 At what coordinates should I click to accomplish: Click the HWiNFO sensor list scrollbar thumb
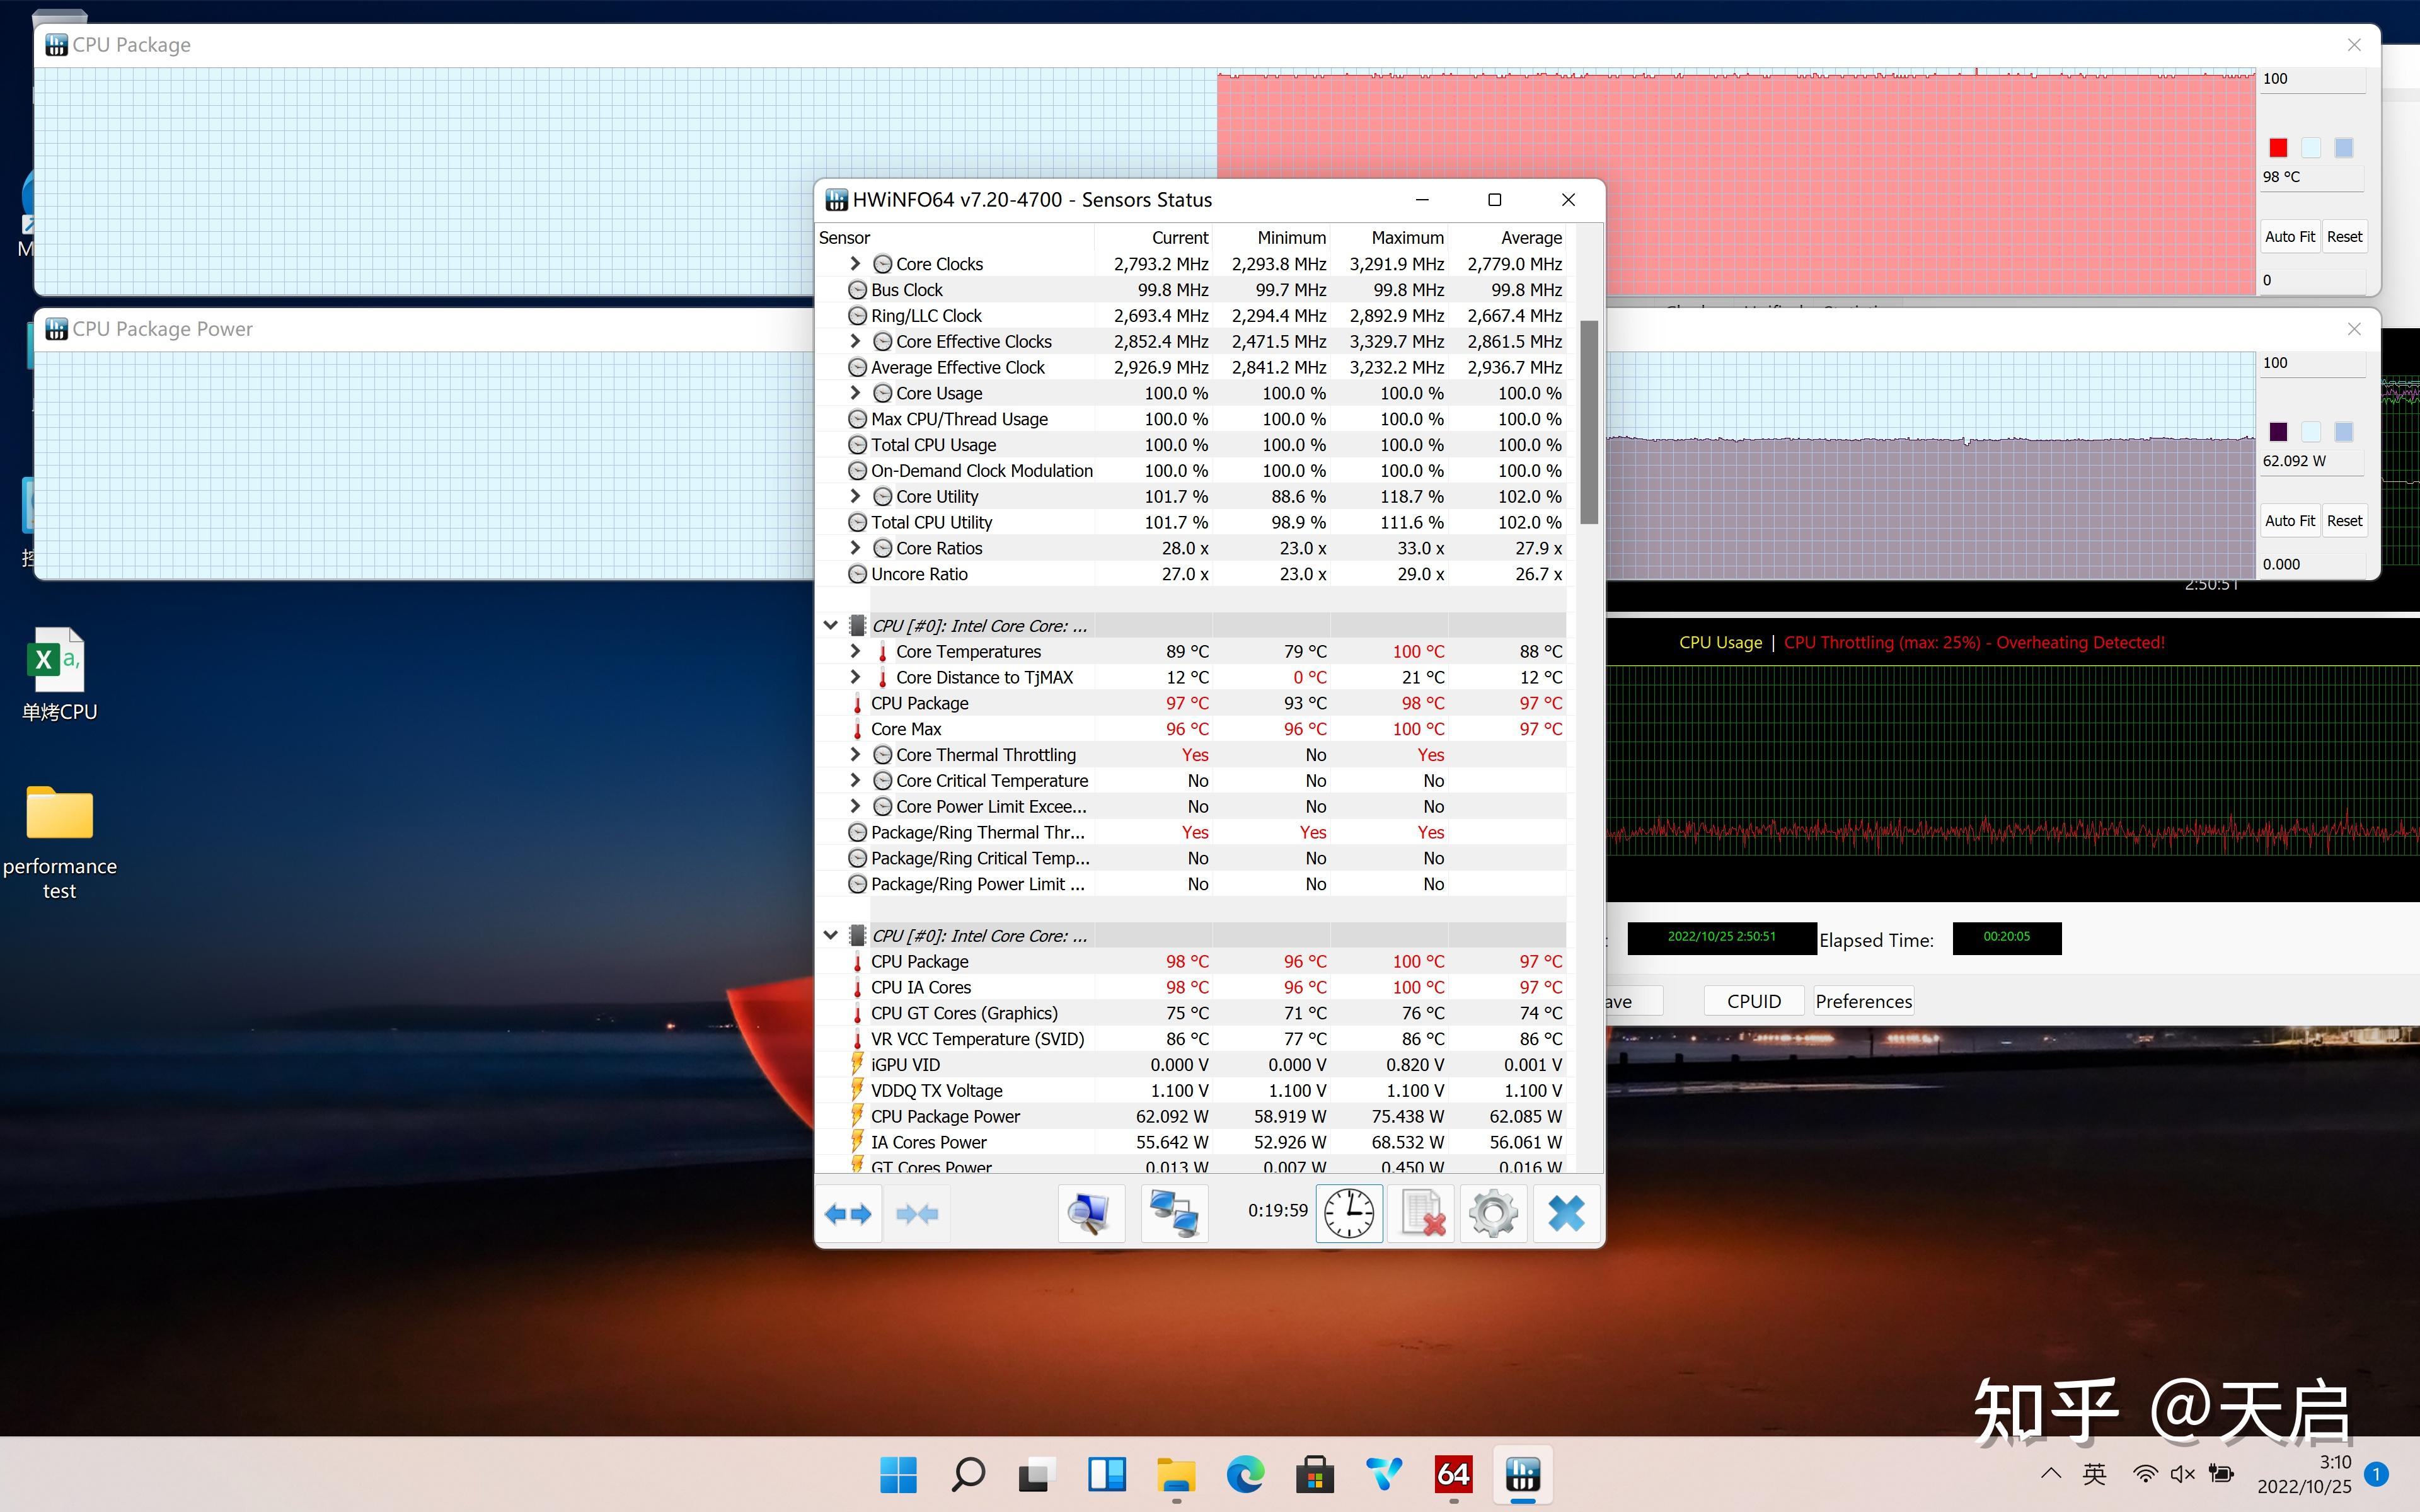pos(1588,422)
